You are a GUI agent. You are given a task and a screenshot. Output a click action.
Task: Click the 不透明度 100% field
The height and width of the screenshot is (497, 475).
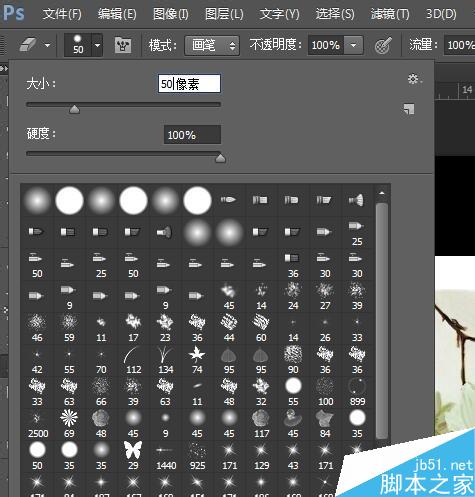click(325, 45)
